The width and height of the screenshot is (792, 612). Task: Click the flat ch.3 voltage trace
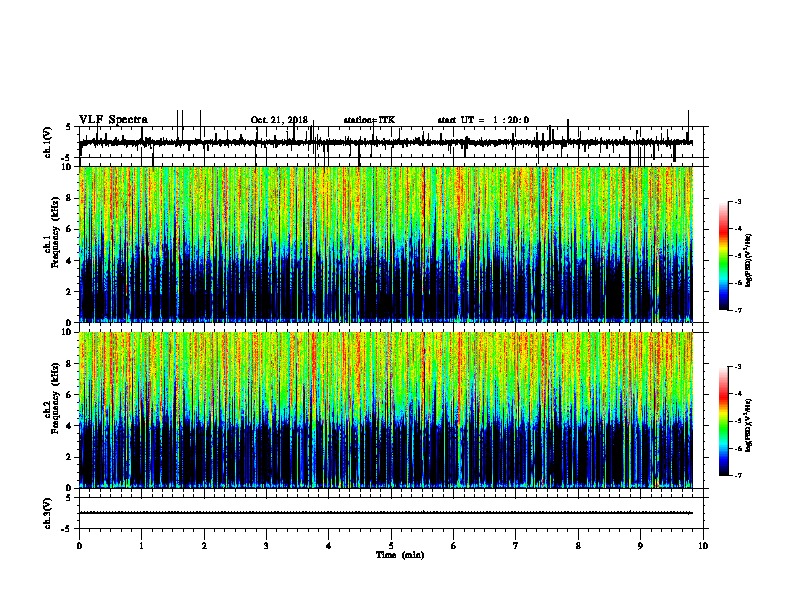point(385,513)
